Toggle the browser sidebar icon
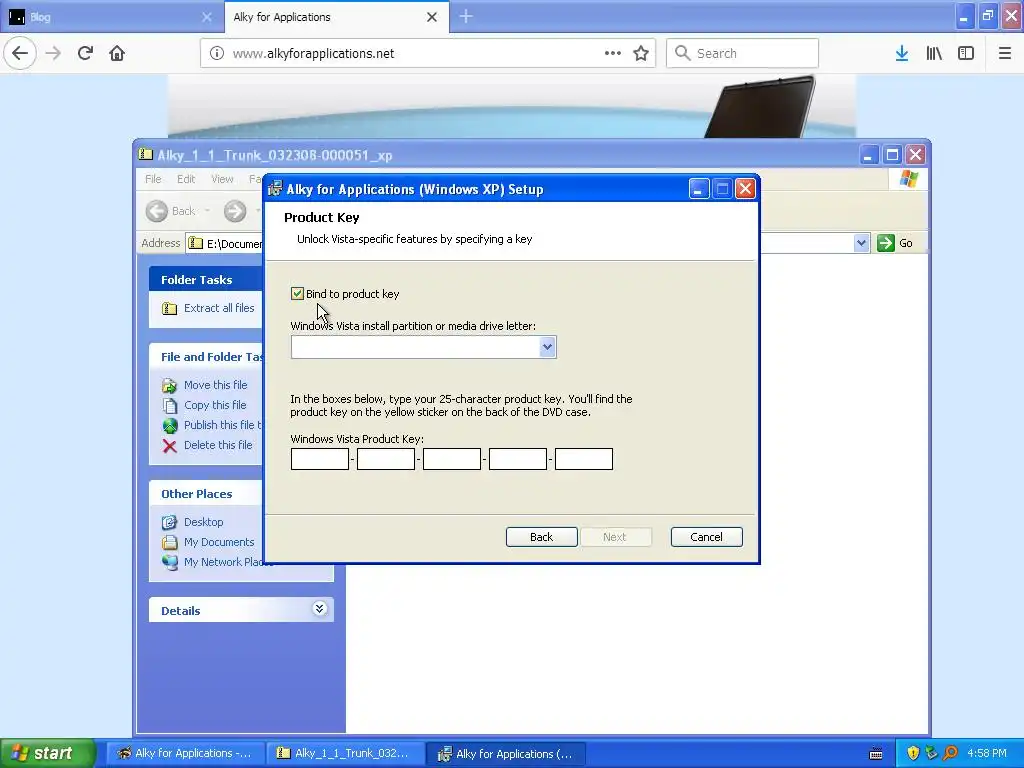 click(966, 54)
